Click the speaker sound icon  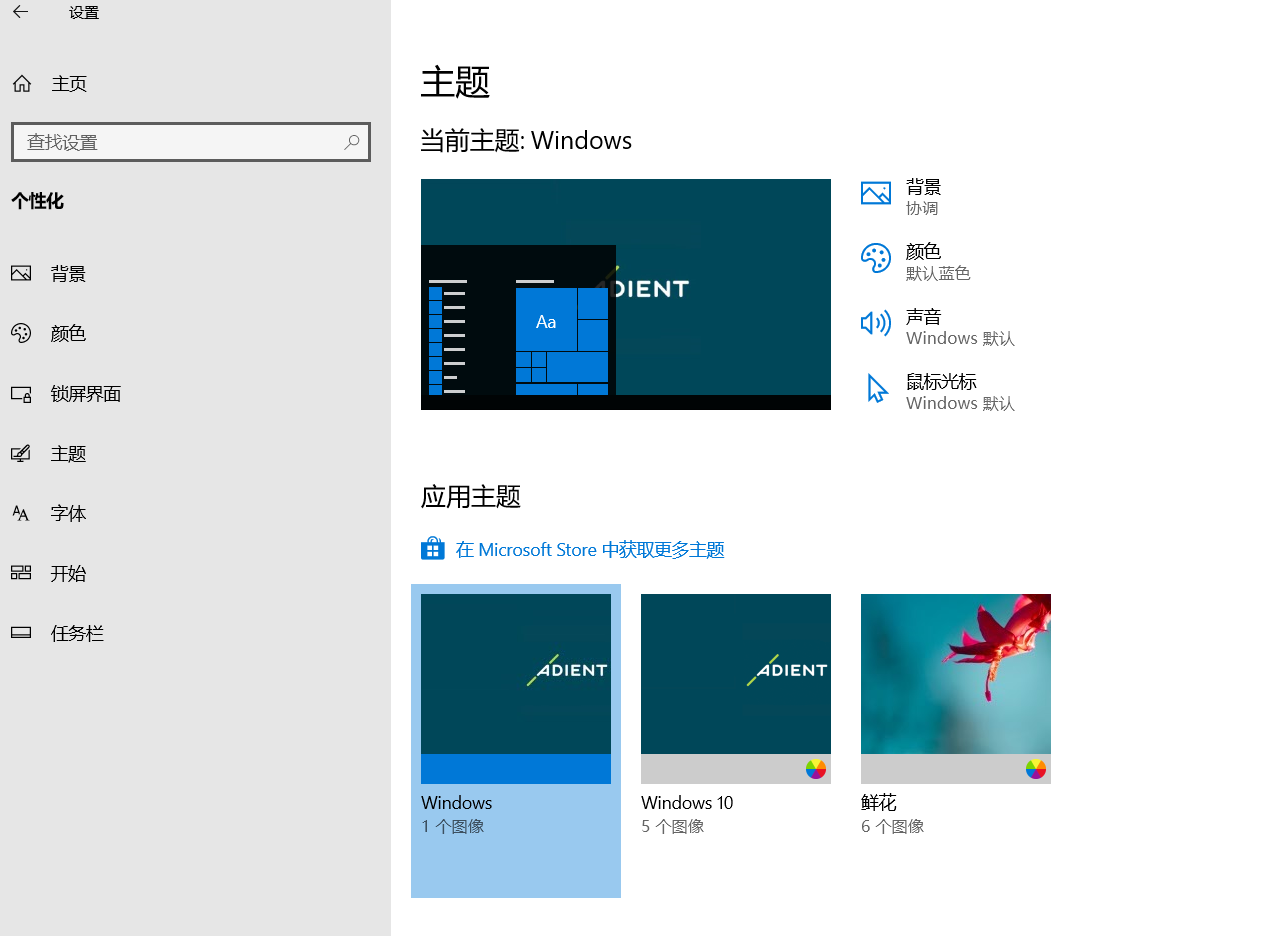876,323
